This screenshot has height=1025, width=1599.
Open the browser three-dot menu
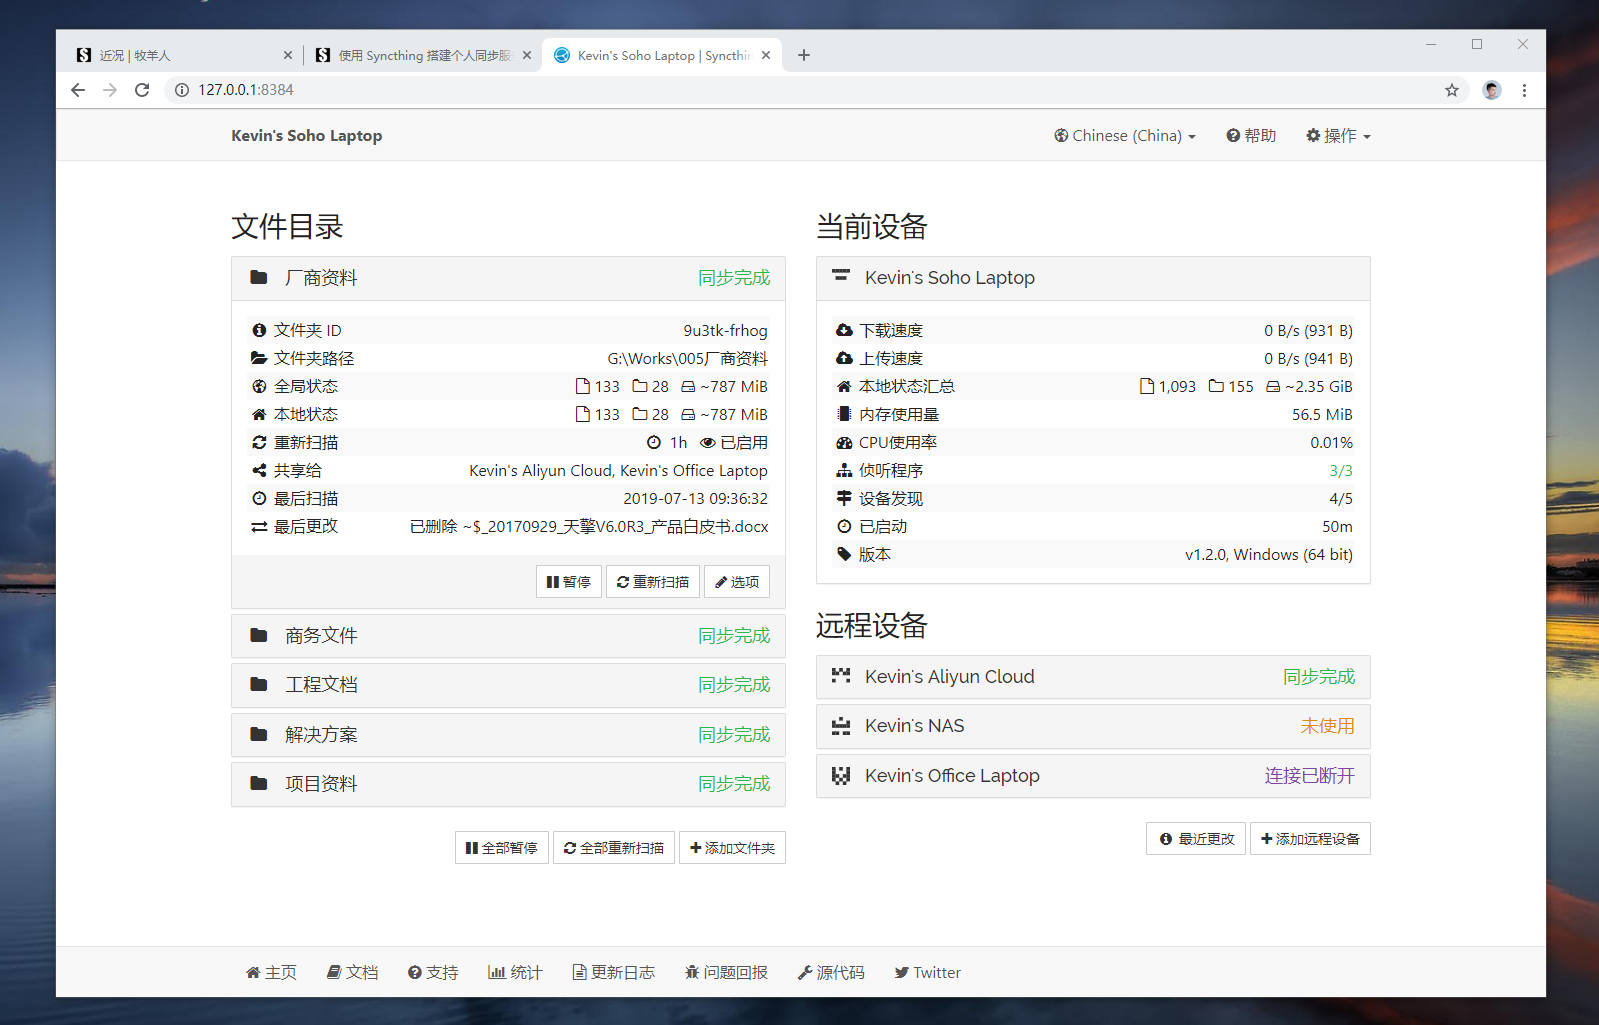1524,90
